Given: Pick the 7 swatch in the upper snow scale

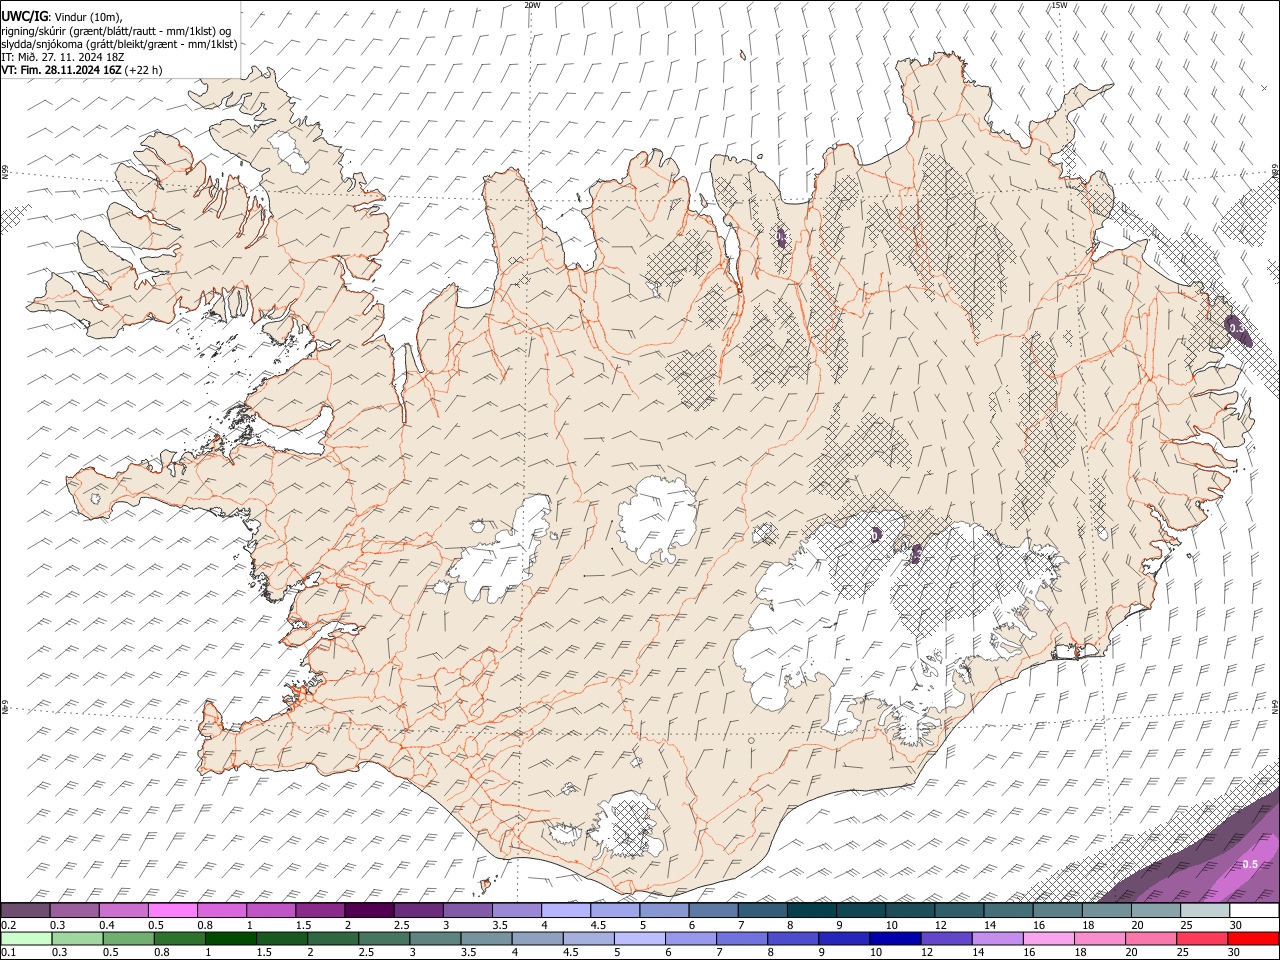Looking at the screenshot, I should click(x=762, y=911).
